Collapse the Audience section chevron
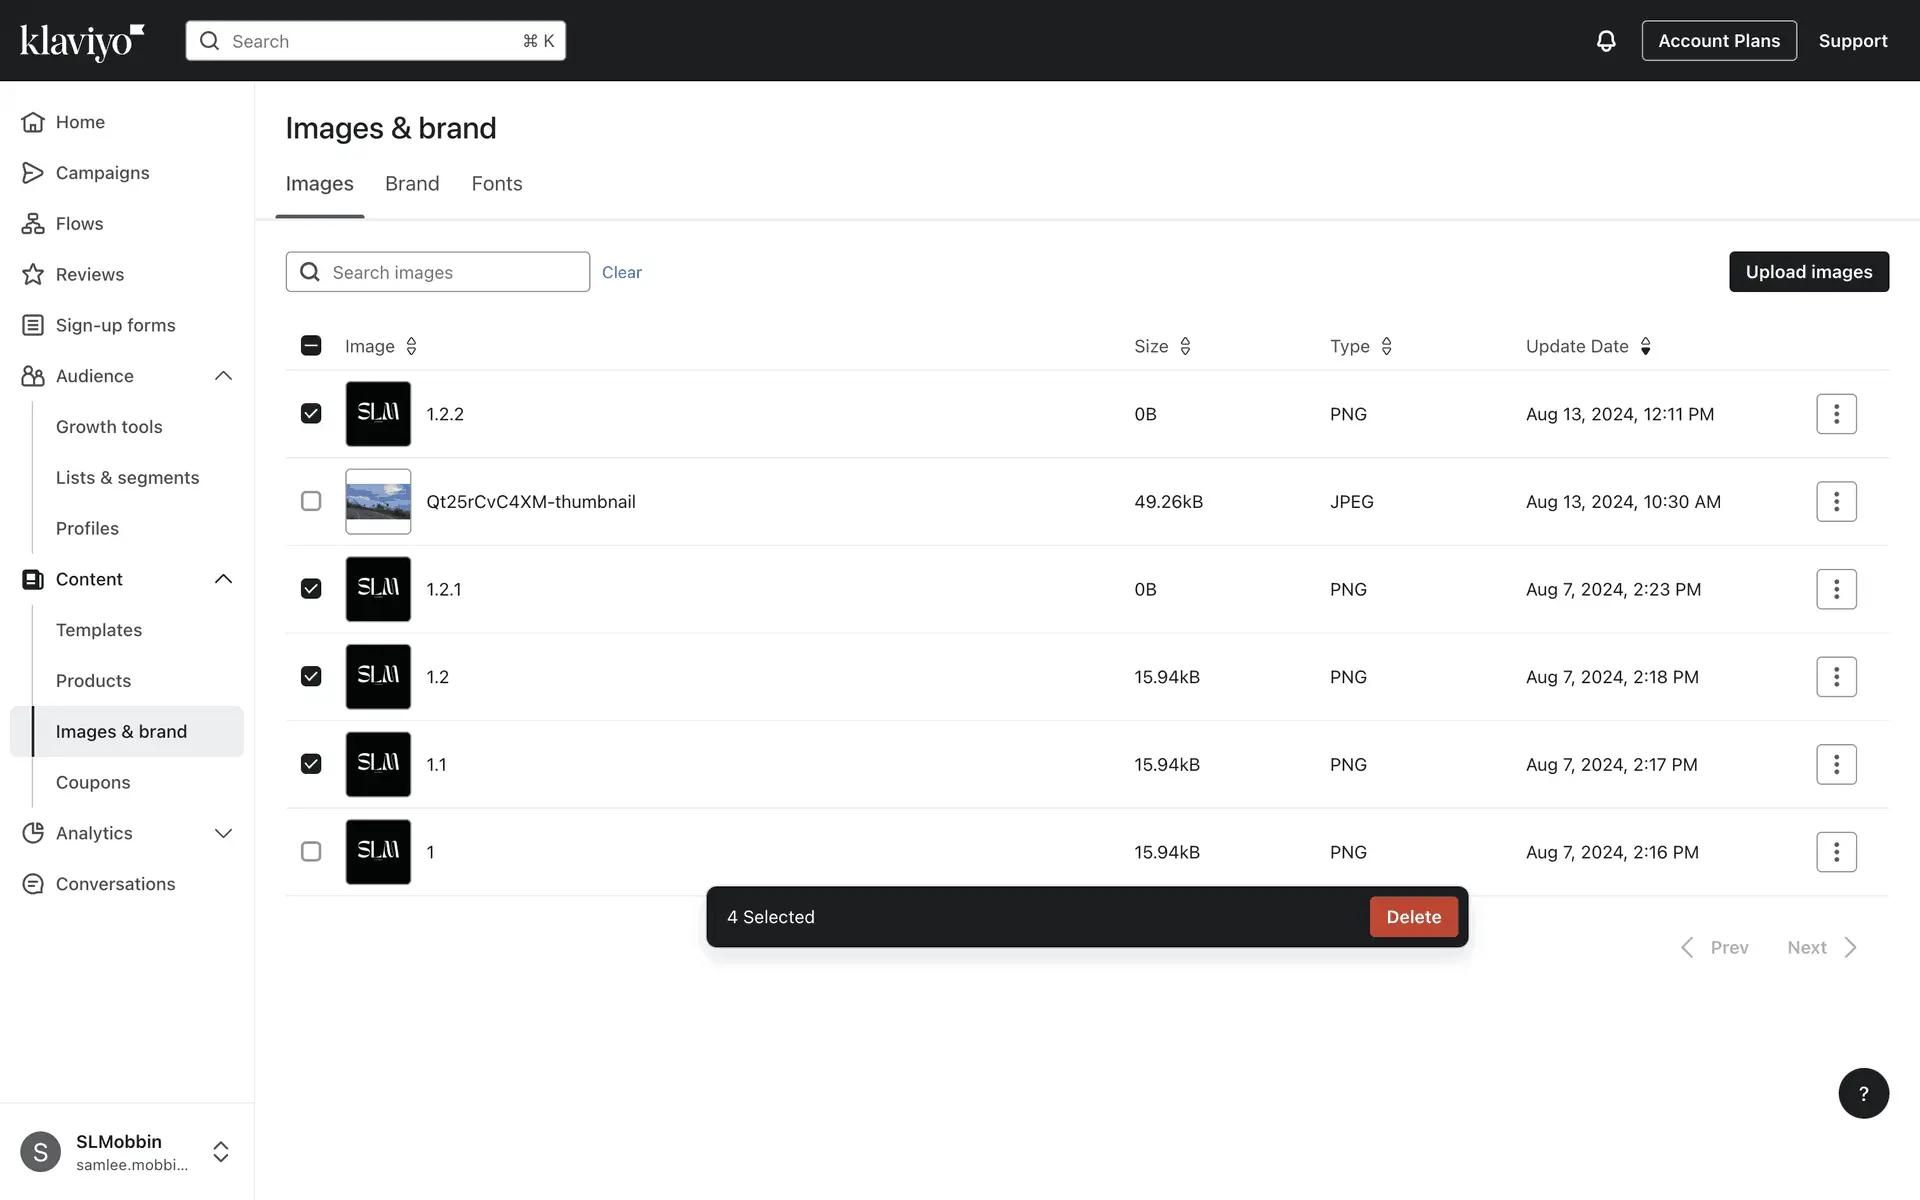1920x1200 pixels. point(223,376)
